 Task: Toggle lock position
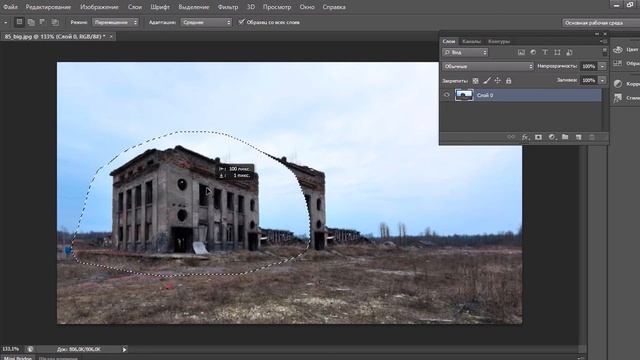(498, 81)
